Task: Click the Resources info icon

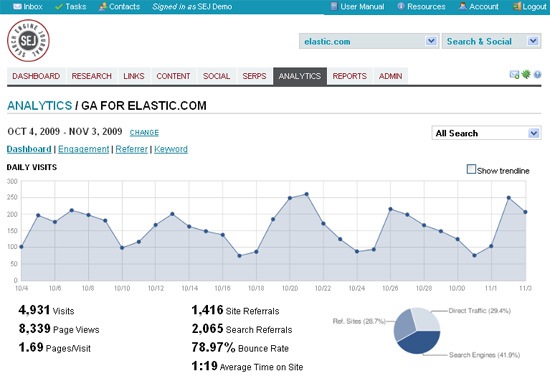Action: coord(401,6)
